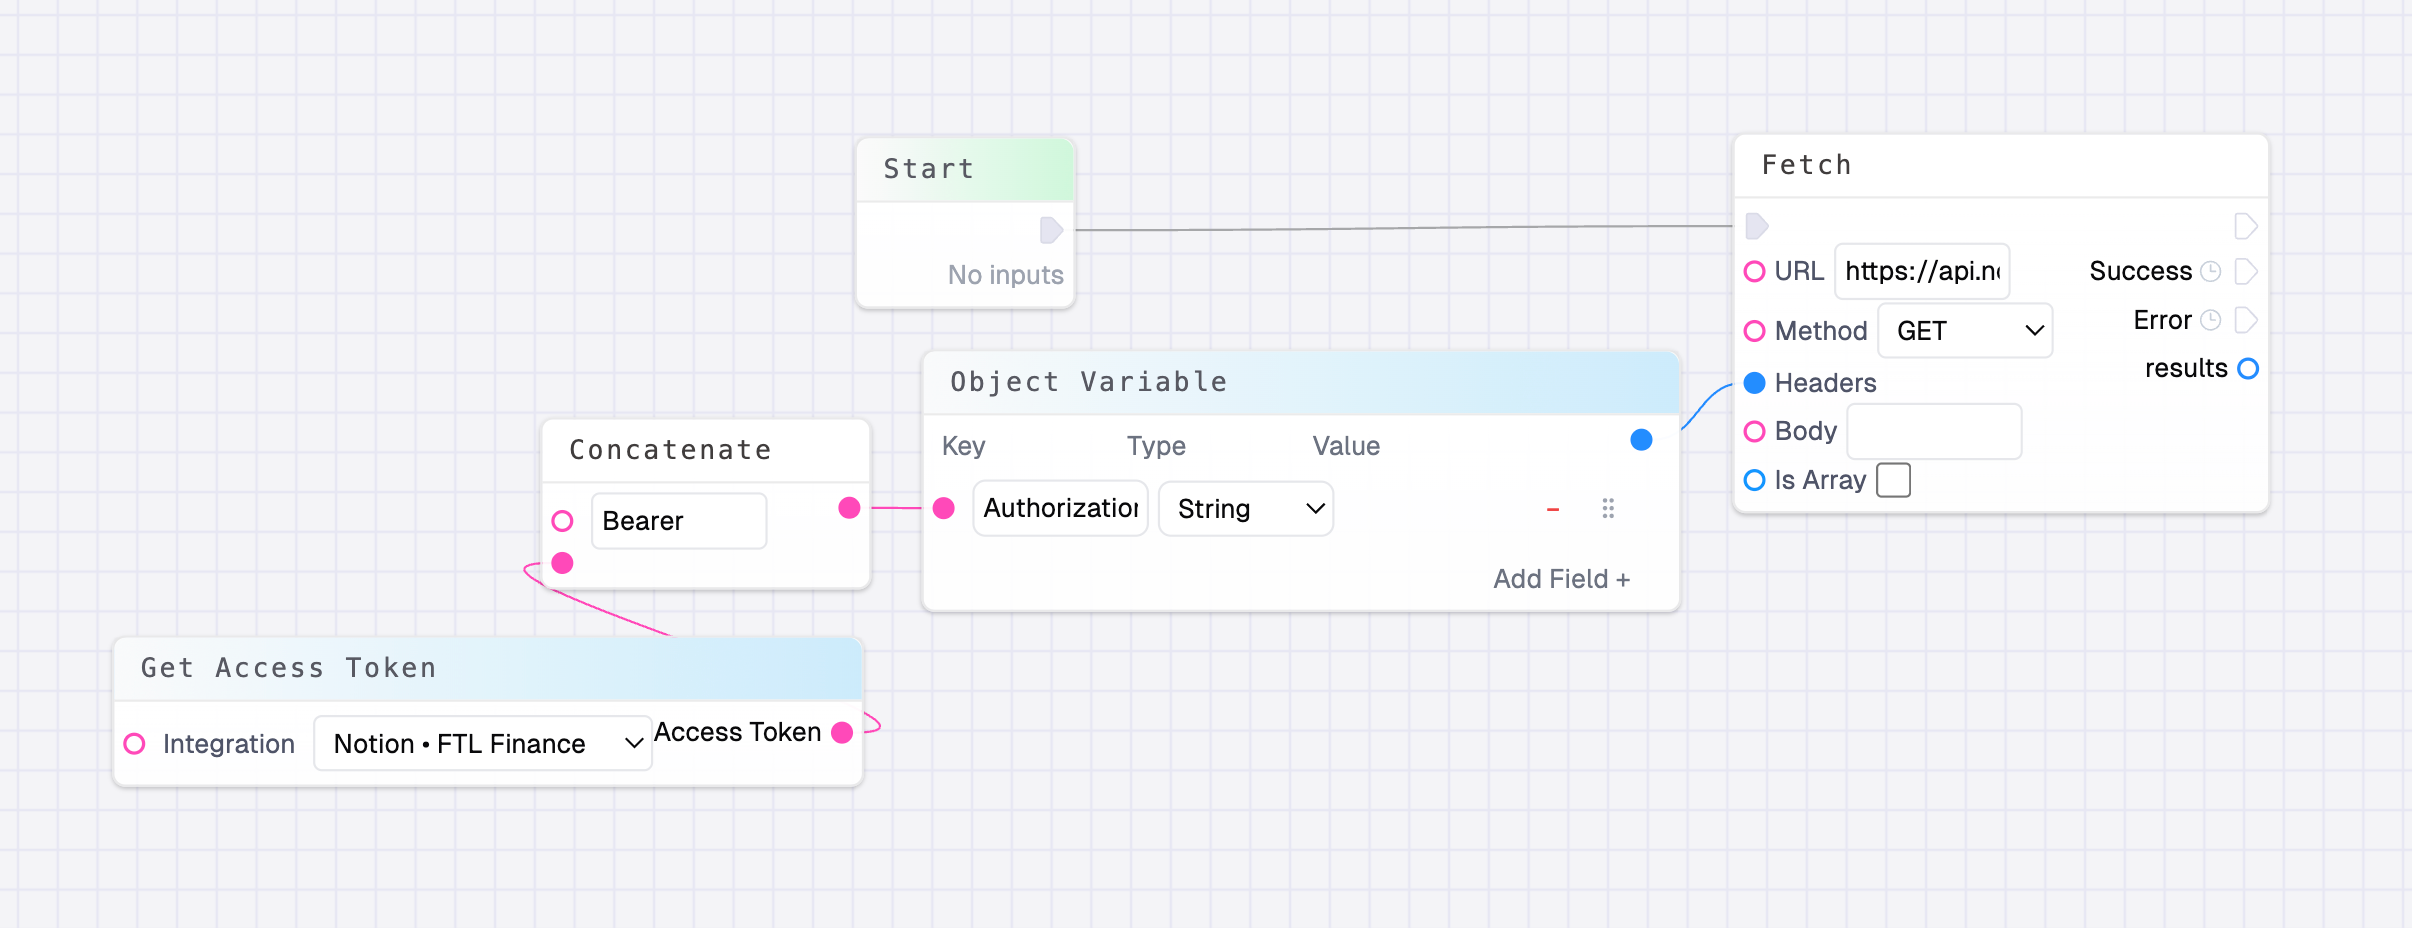Remove the Authorization field with the red minus
This screenshot has width=2412, height=928.
click(x=1553, y=509)
